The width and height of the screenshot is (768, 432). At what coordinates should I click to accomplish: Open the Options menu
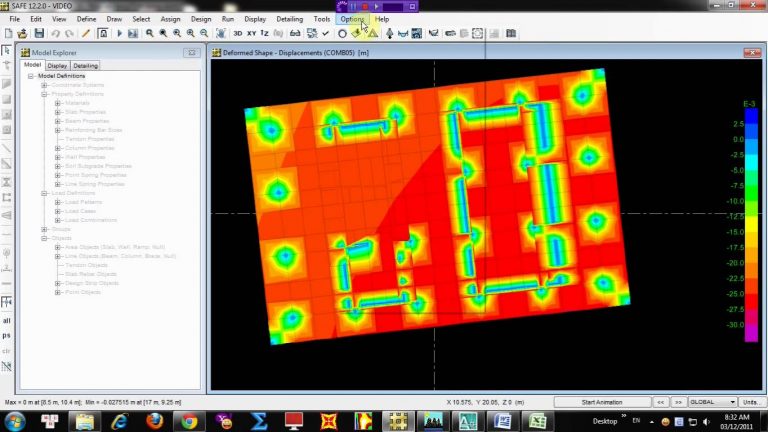pyautogui.click(x=352, y=19)
